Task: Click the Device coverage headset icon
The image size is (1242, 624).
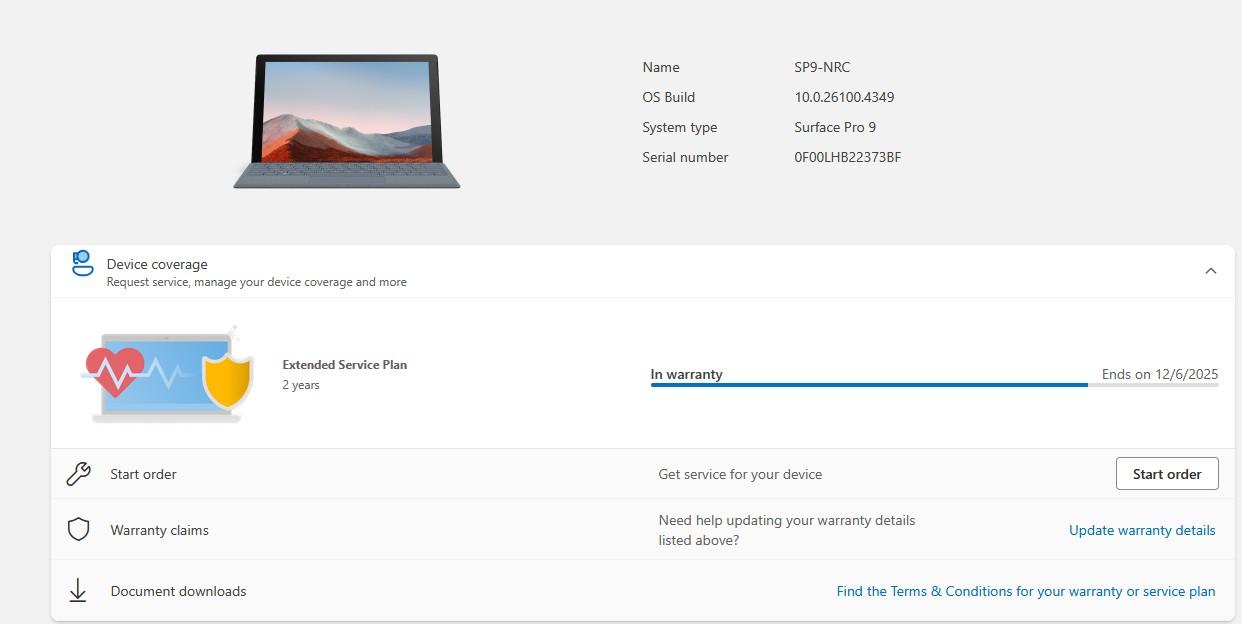Action: (x=82, y=263)
